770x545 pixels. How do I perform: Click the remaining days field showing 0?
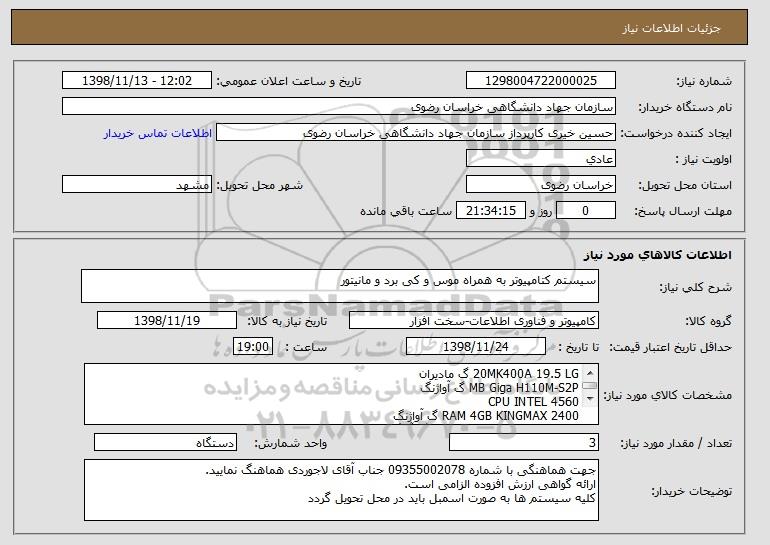click(586, 211)
